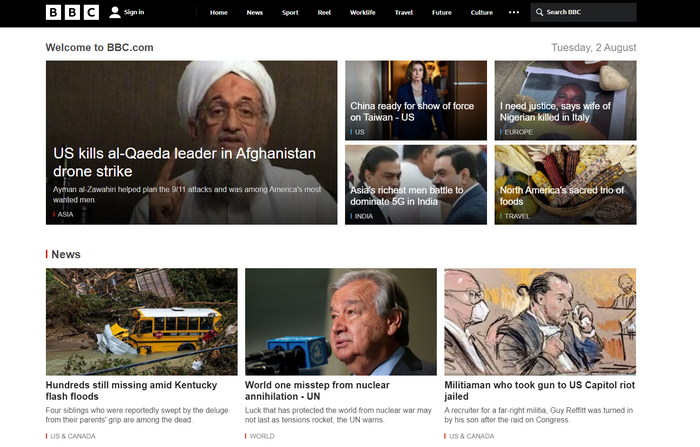Screen dimensions: 700x447
Task: Open China ready for show of force story
Action: click(x=412, y=112)
